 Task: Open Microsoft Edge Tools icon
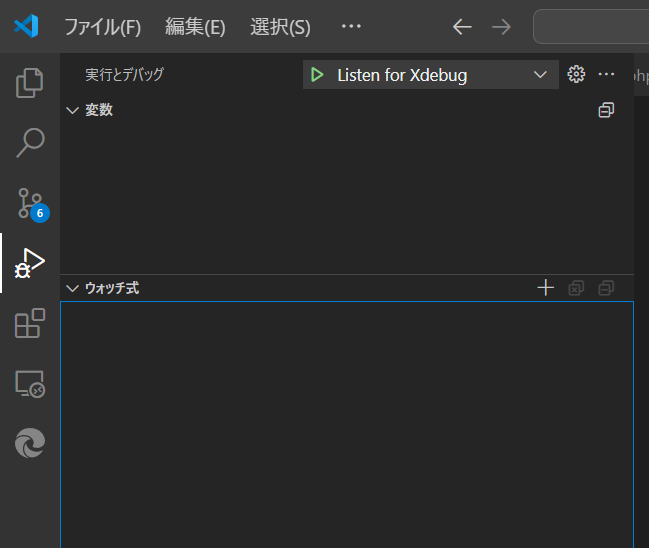point(30,443)
